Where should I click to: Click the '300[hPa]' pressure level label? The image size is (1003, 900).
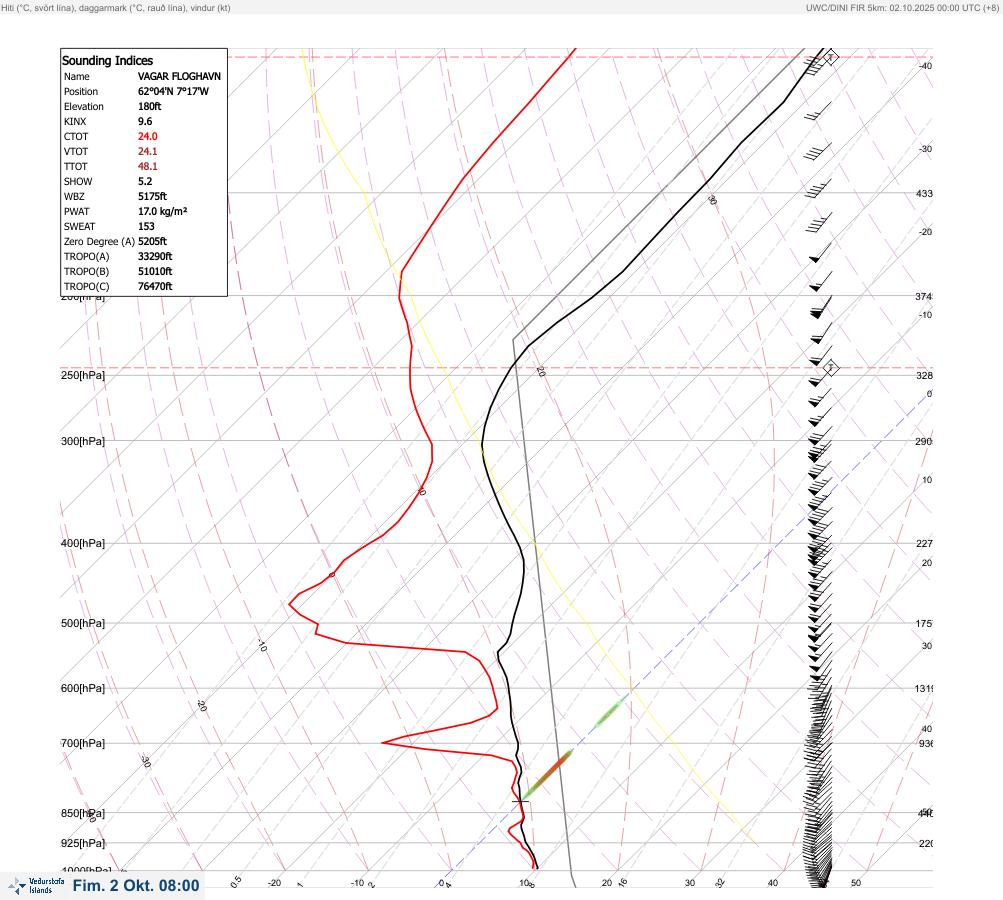click(83, 441)
